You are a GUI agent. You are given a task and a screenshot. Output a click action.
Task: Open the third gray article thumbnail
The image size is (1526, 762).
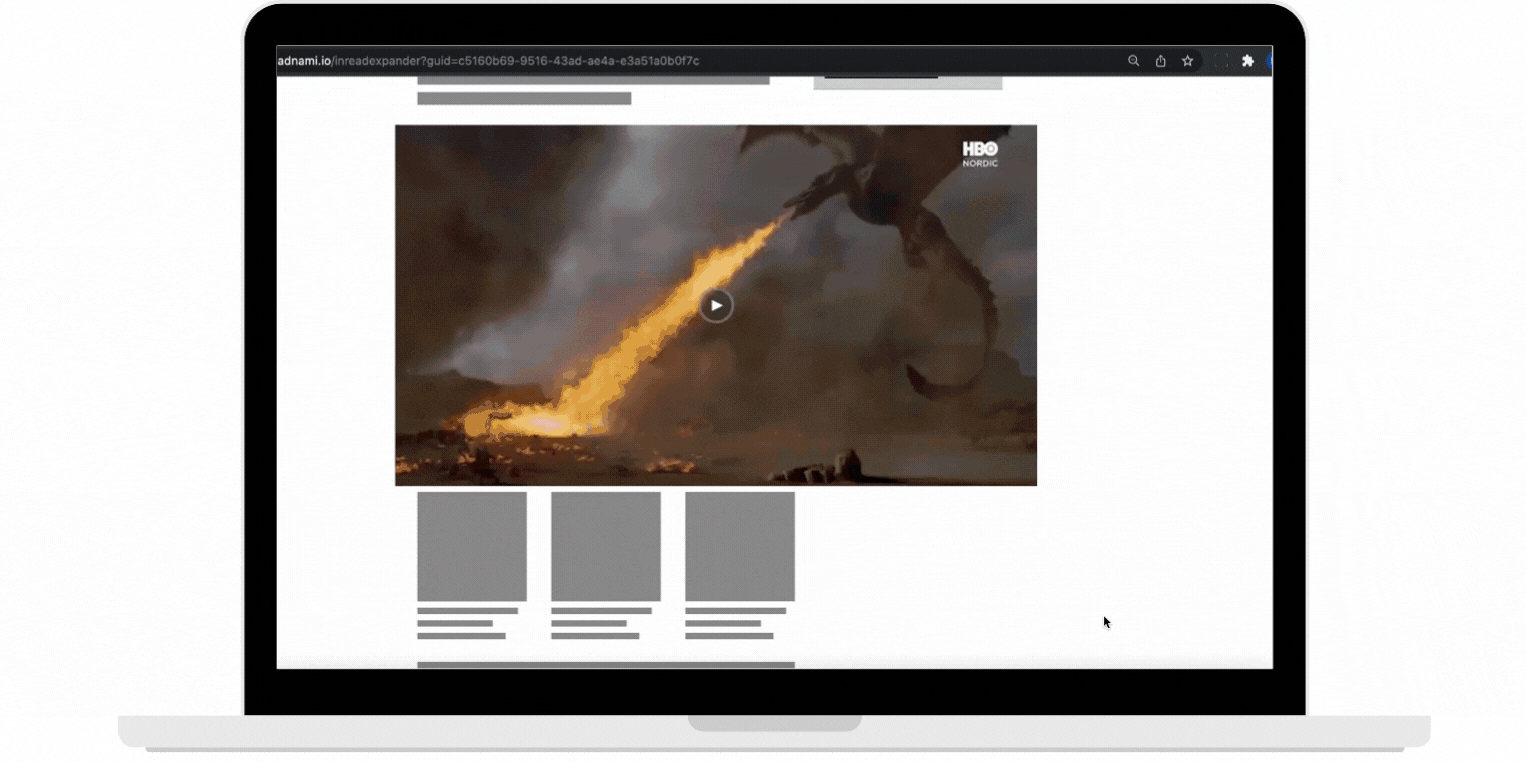740,546
